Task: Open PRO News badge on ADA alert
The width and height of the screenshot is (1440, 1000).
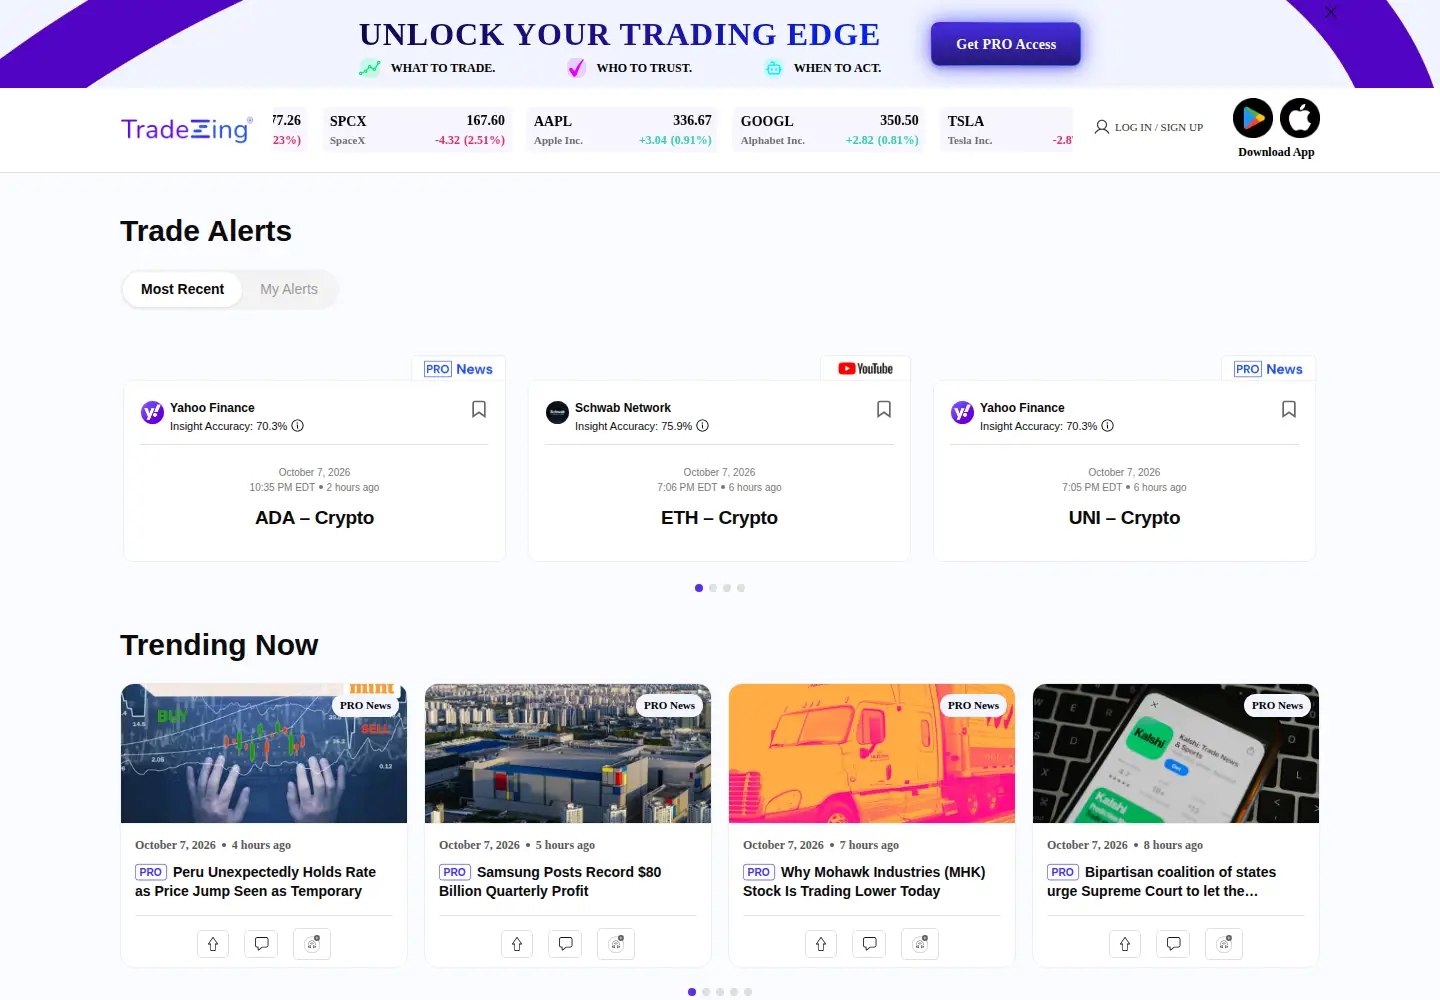Action: pyautogui.click(x=458, y=369)
